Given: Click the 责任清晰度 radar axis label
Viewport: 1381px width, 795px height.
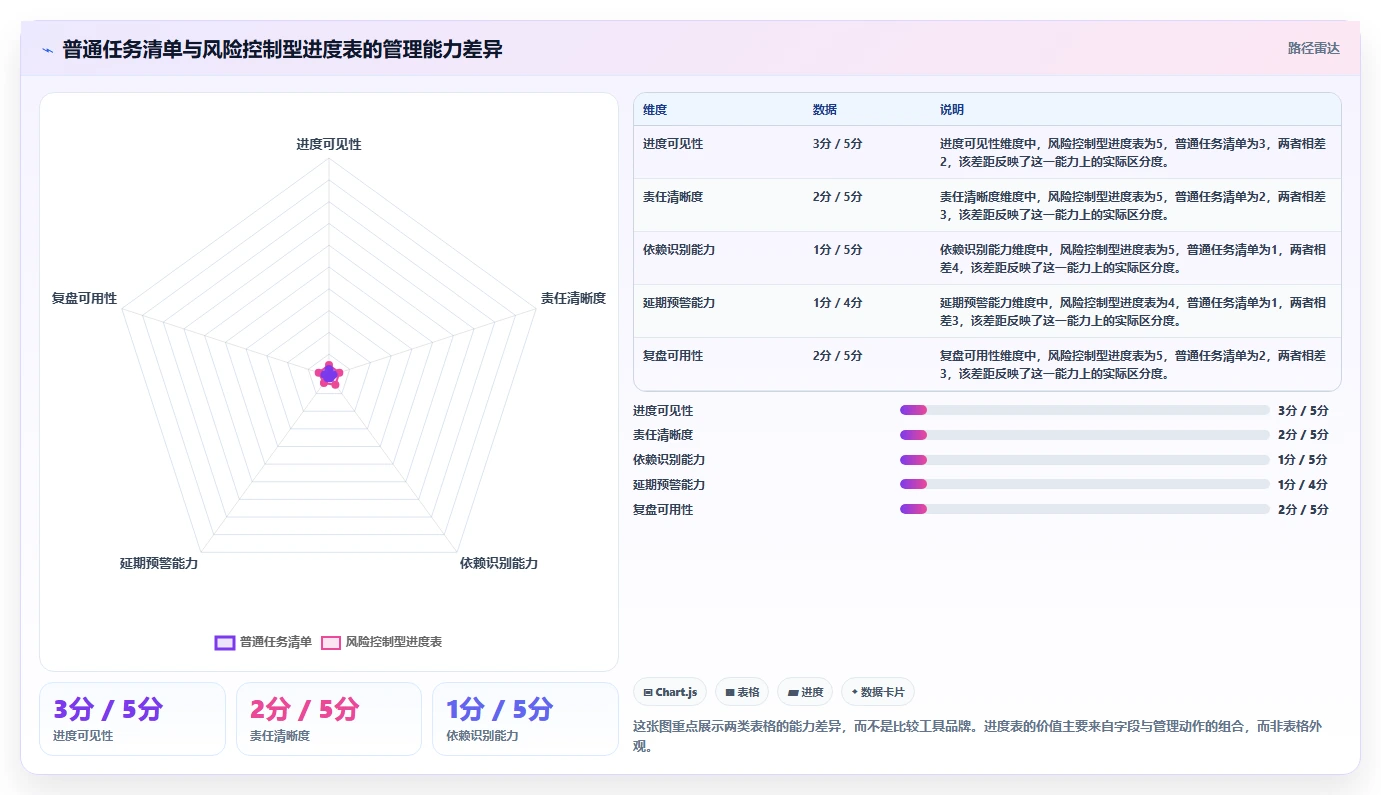Looking at the screenshot, I should click(573, 298).
